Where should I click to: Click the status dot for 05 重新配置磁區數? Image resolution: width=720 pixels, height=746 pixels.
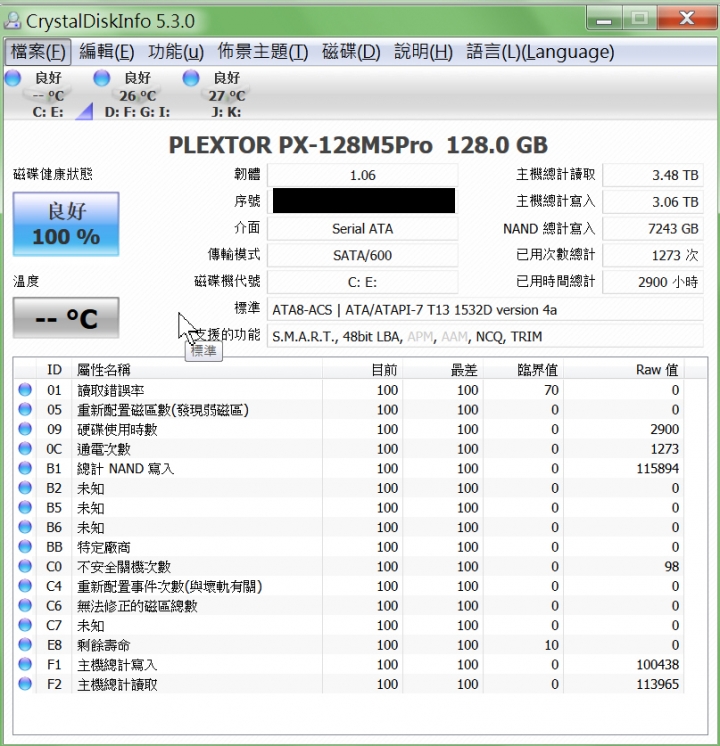click(x=25, y=410)
